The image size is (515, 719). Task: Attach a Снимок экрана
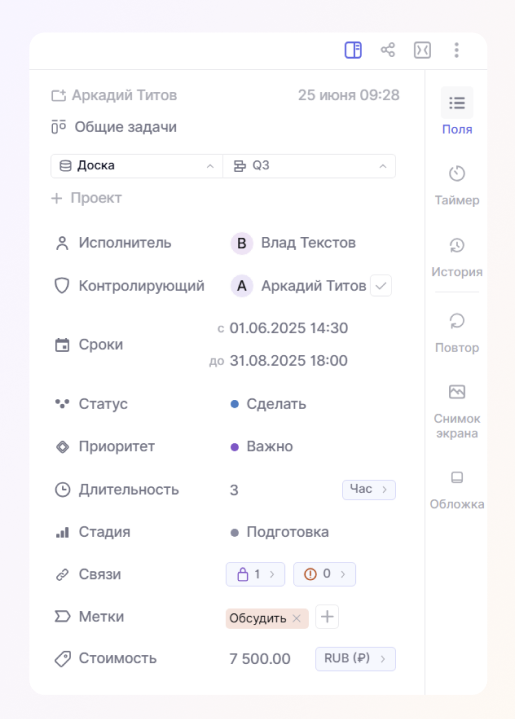coord(457,411)
